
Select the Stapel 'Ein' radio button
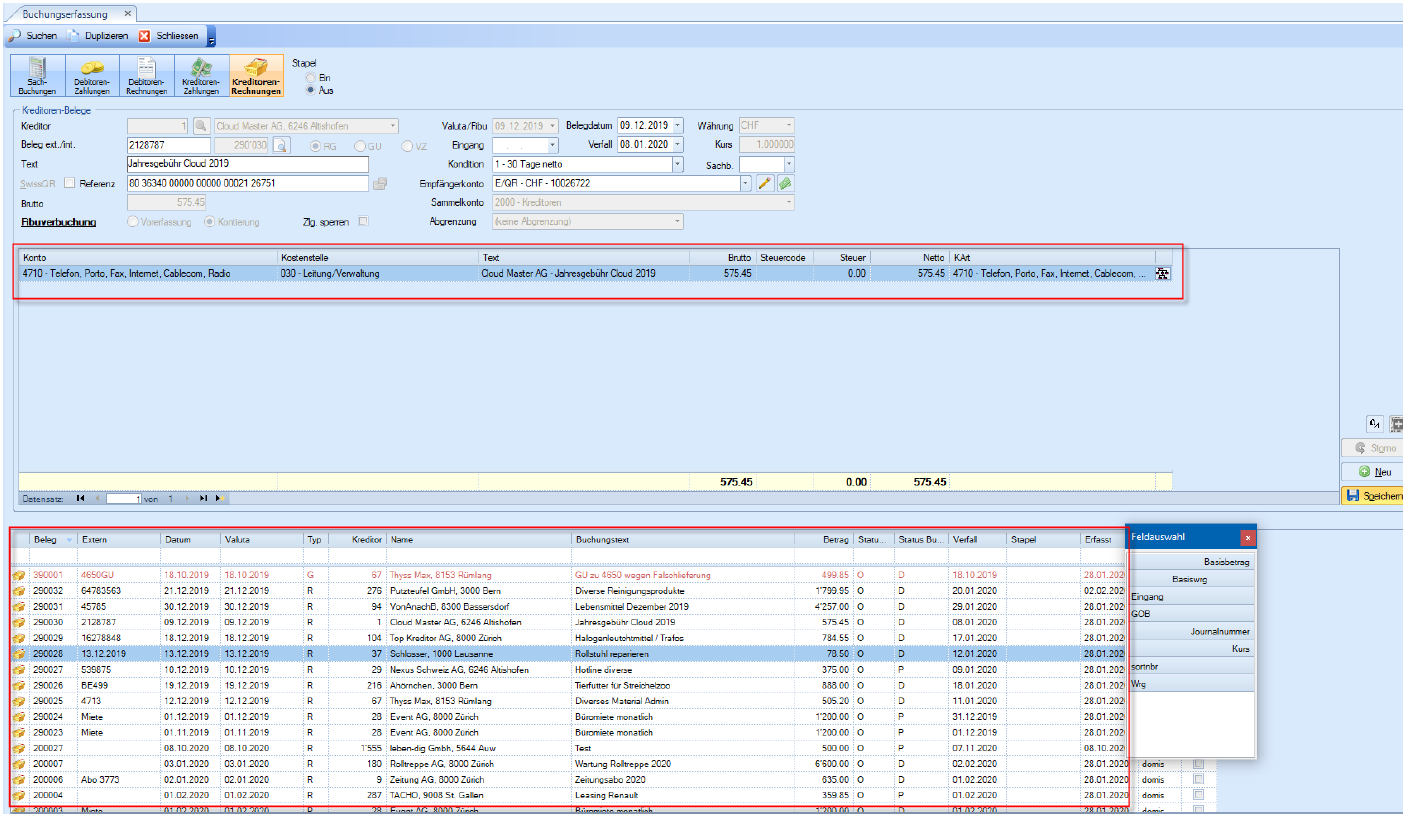(311, 77)
